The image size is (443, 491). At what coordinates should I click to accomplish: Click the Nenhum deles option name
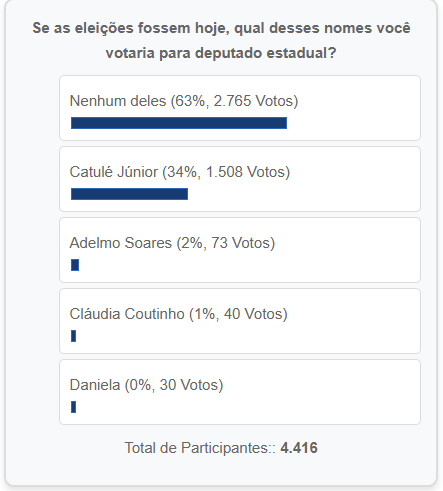[118, 101]
